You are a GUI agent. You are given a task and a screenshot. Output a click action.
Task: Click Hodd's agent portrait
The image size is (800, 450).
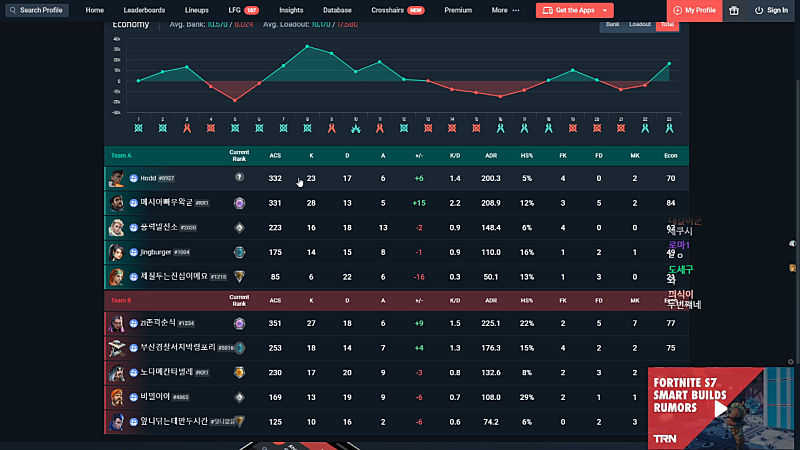[x=116, y=178]
